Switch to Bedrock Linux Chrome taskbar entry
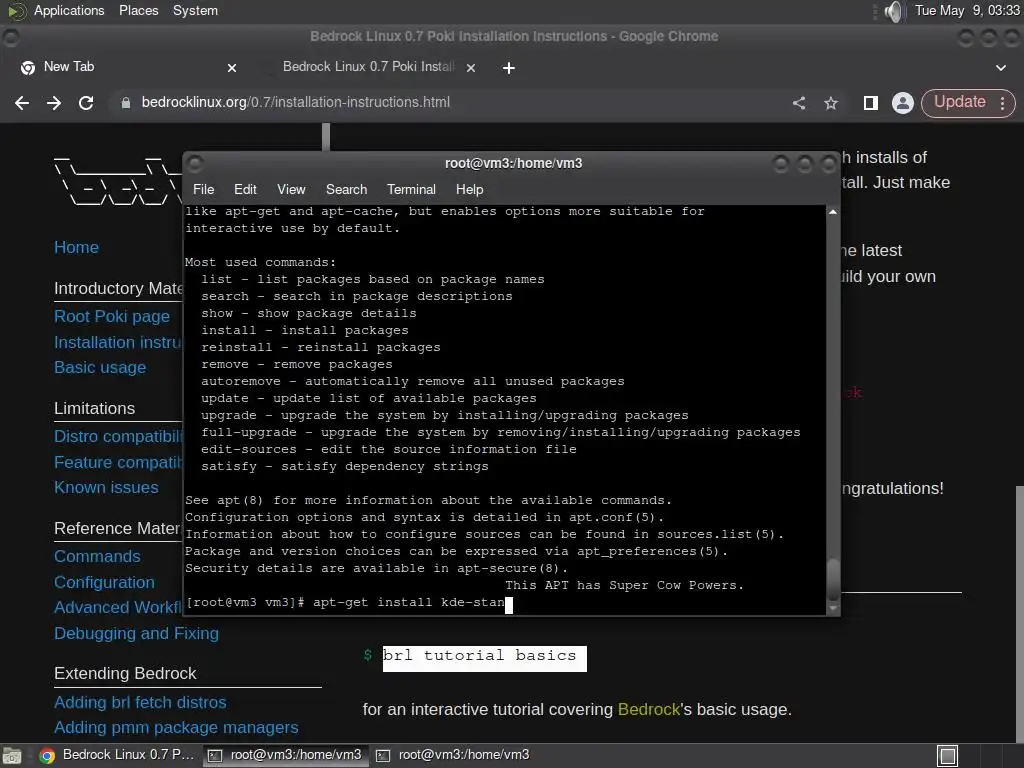1024x768 pixels. (118, 755)
